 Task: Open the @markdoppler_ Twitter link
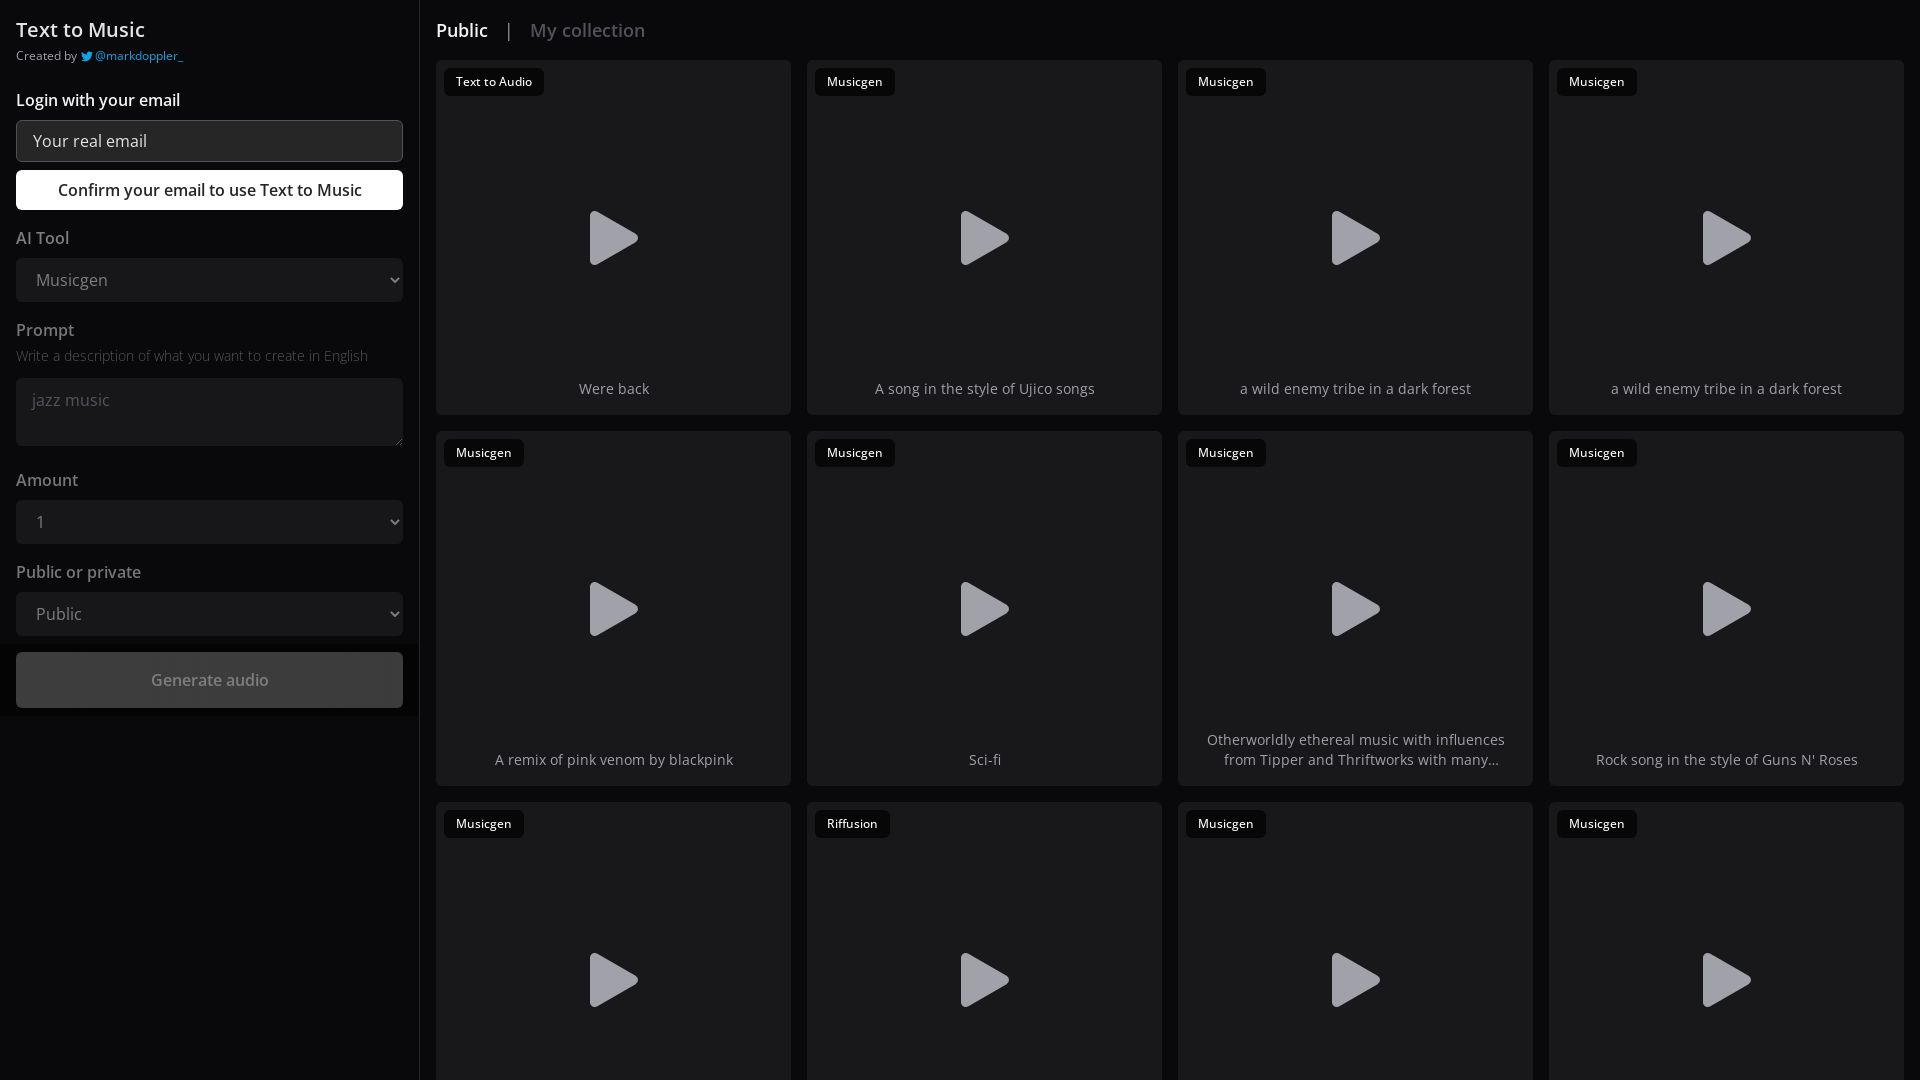click(x=140, y=55)
